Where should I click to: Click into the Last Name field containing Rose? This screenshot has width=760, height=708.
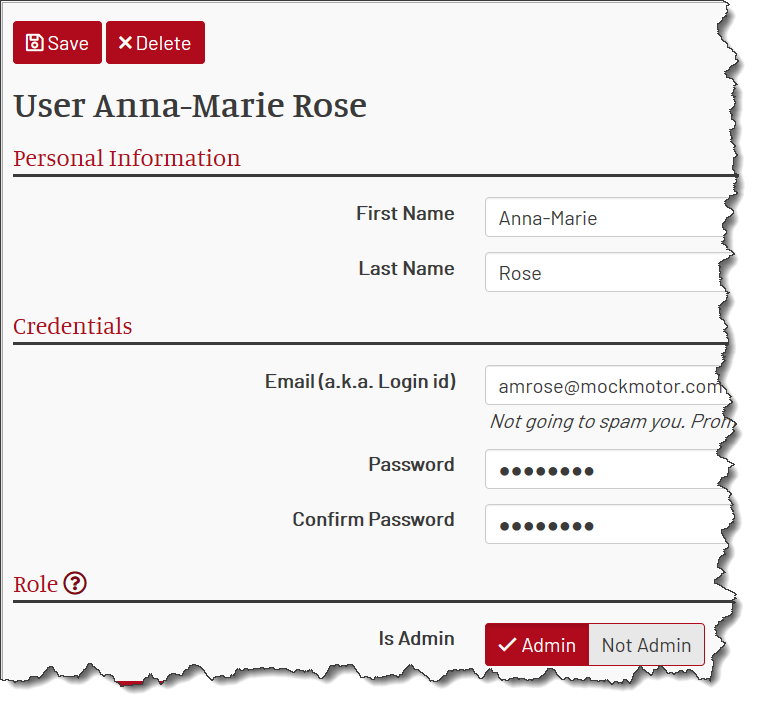tap(608, 272)
